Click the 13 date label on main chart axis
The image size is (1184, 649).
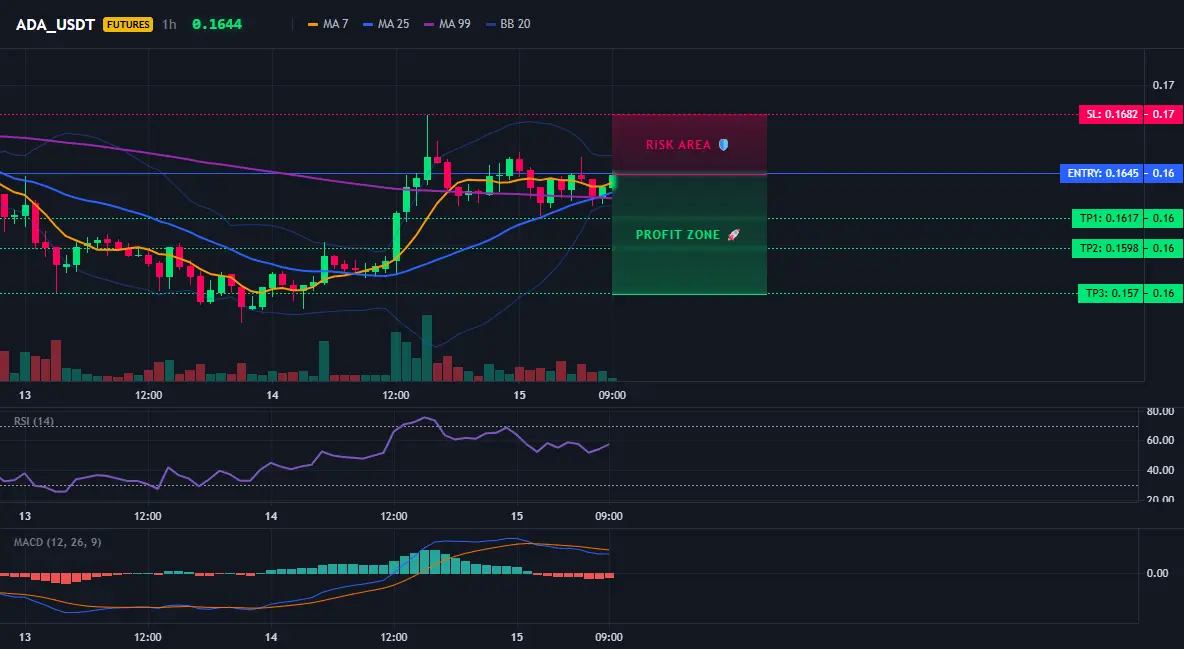pyautogui.click(x=25, y=395)
